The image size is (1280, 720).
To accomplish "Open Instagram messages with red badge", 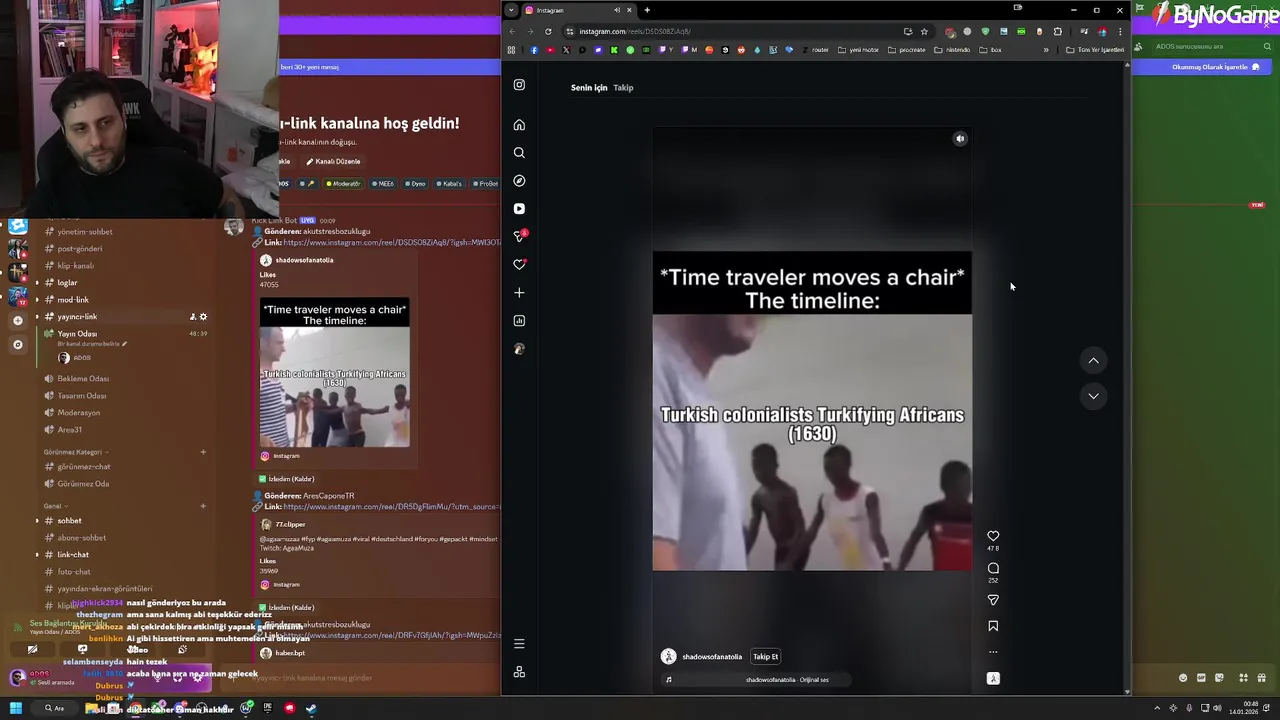I will [x=519, y=236].
